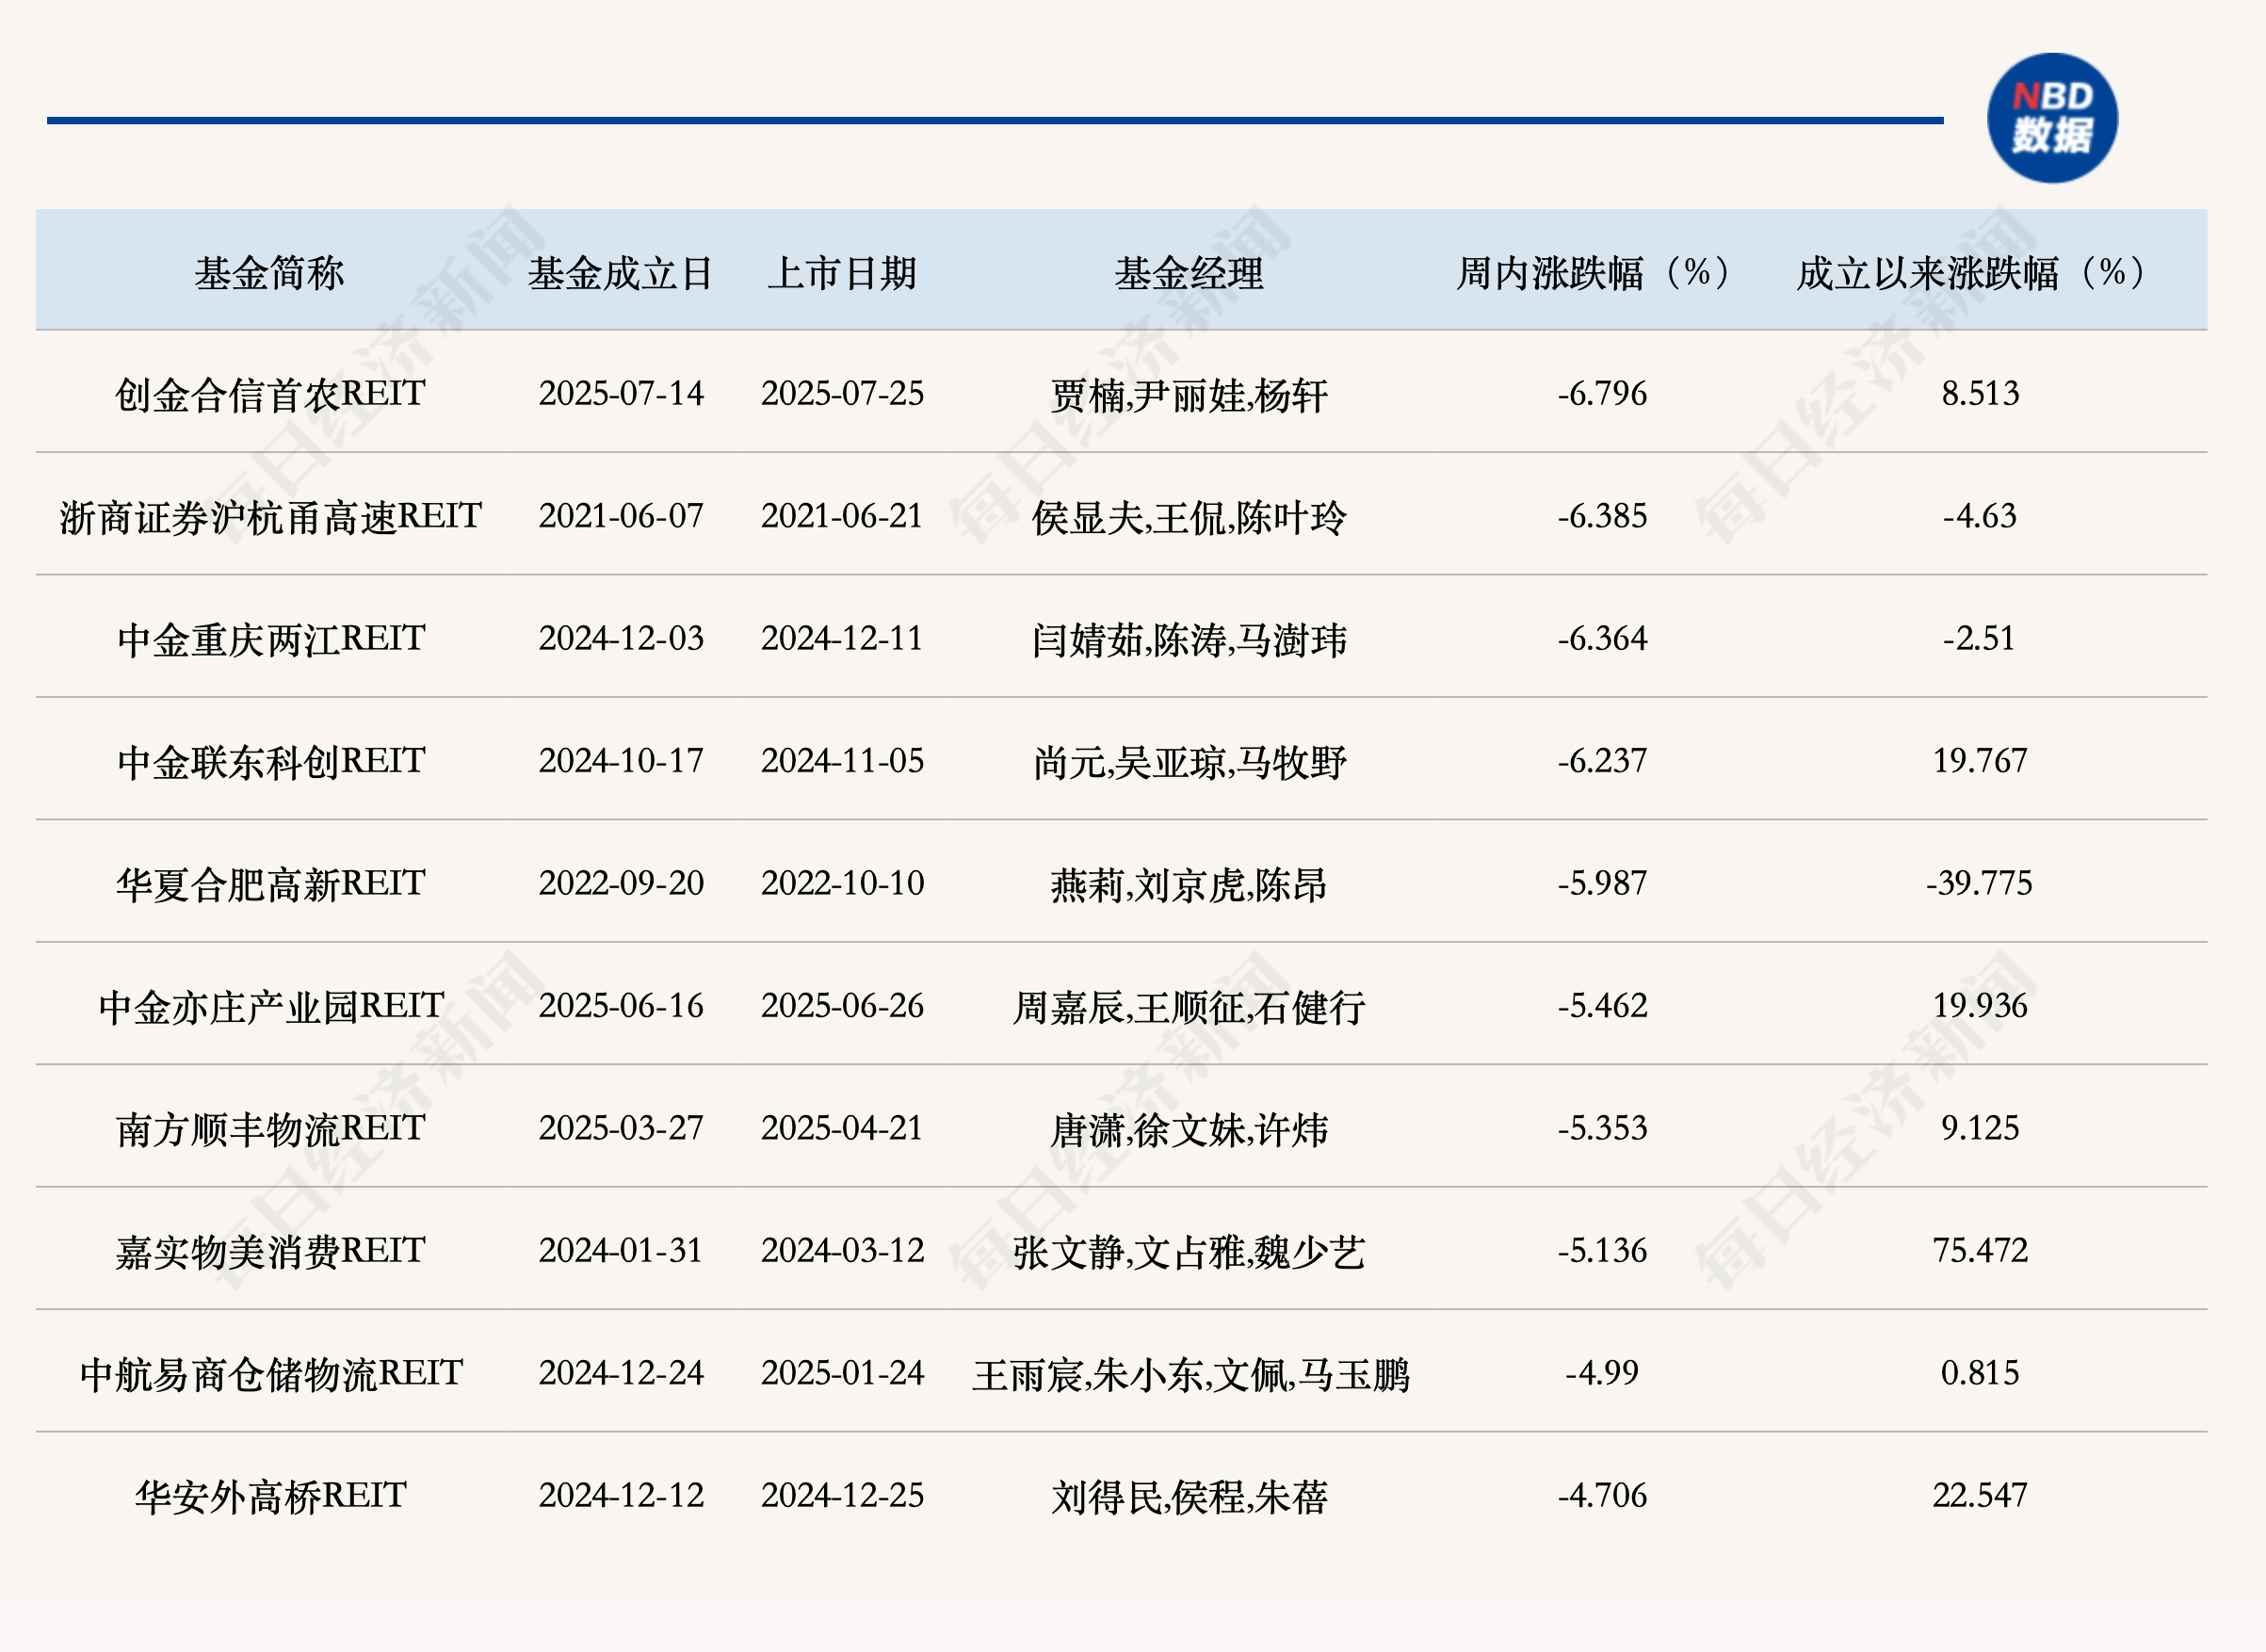Click listing date 2024-11-05
The height and width of the screenshot is (1652, 2266).
pyautogui.click(x=842, y=761)
